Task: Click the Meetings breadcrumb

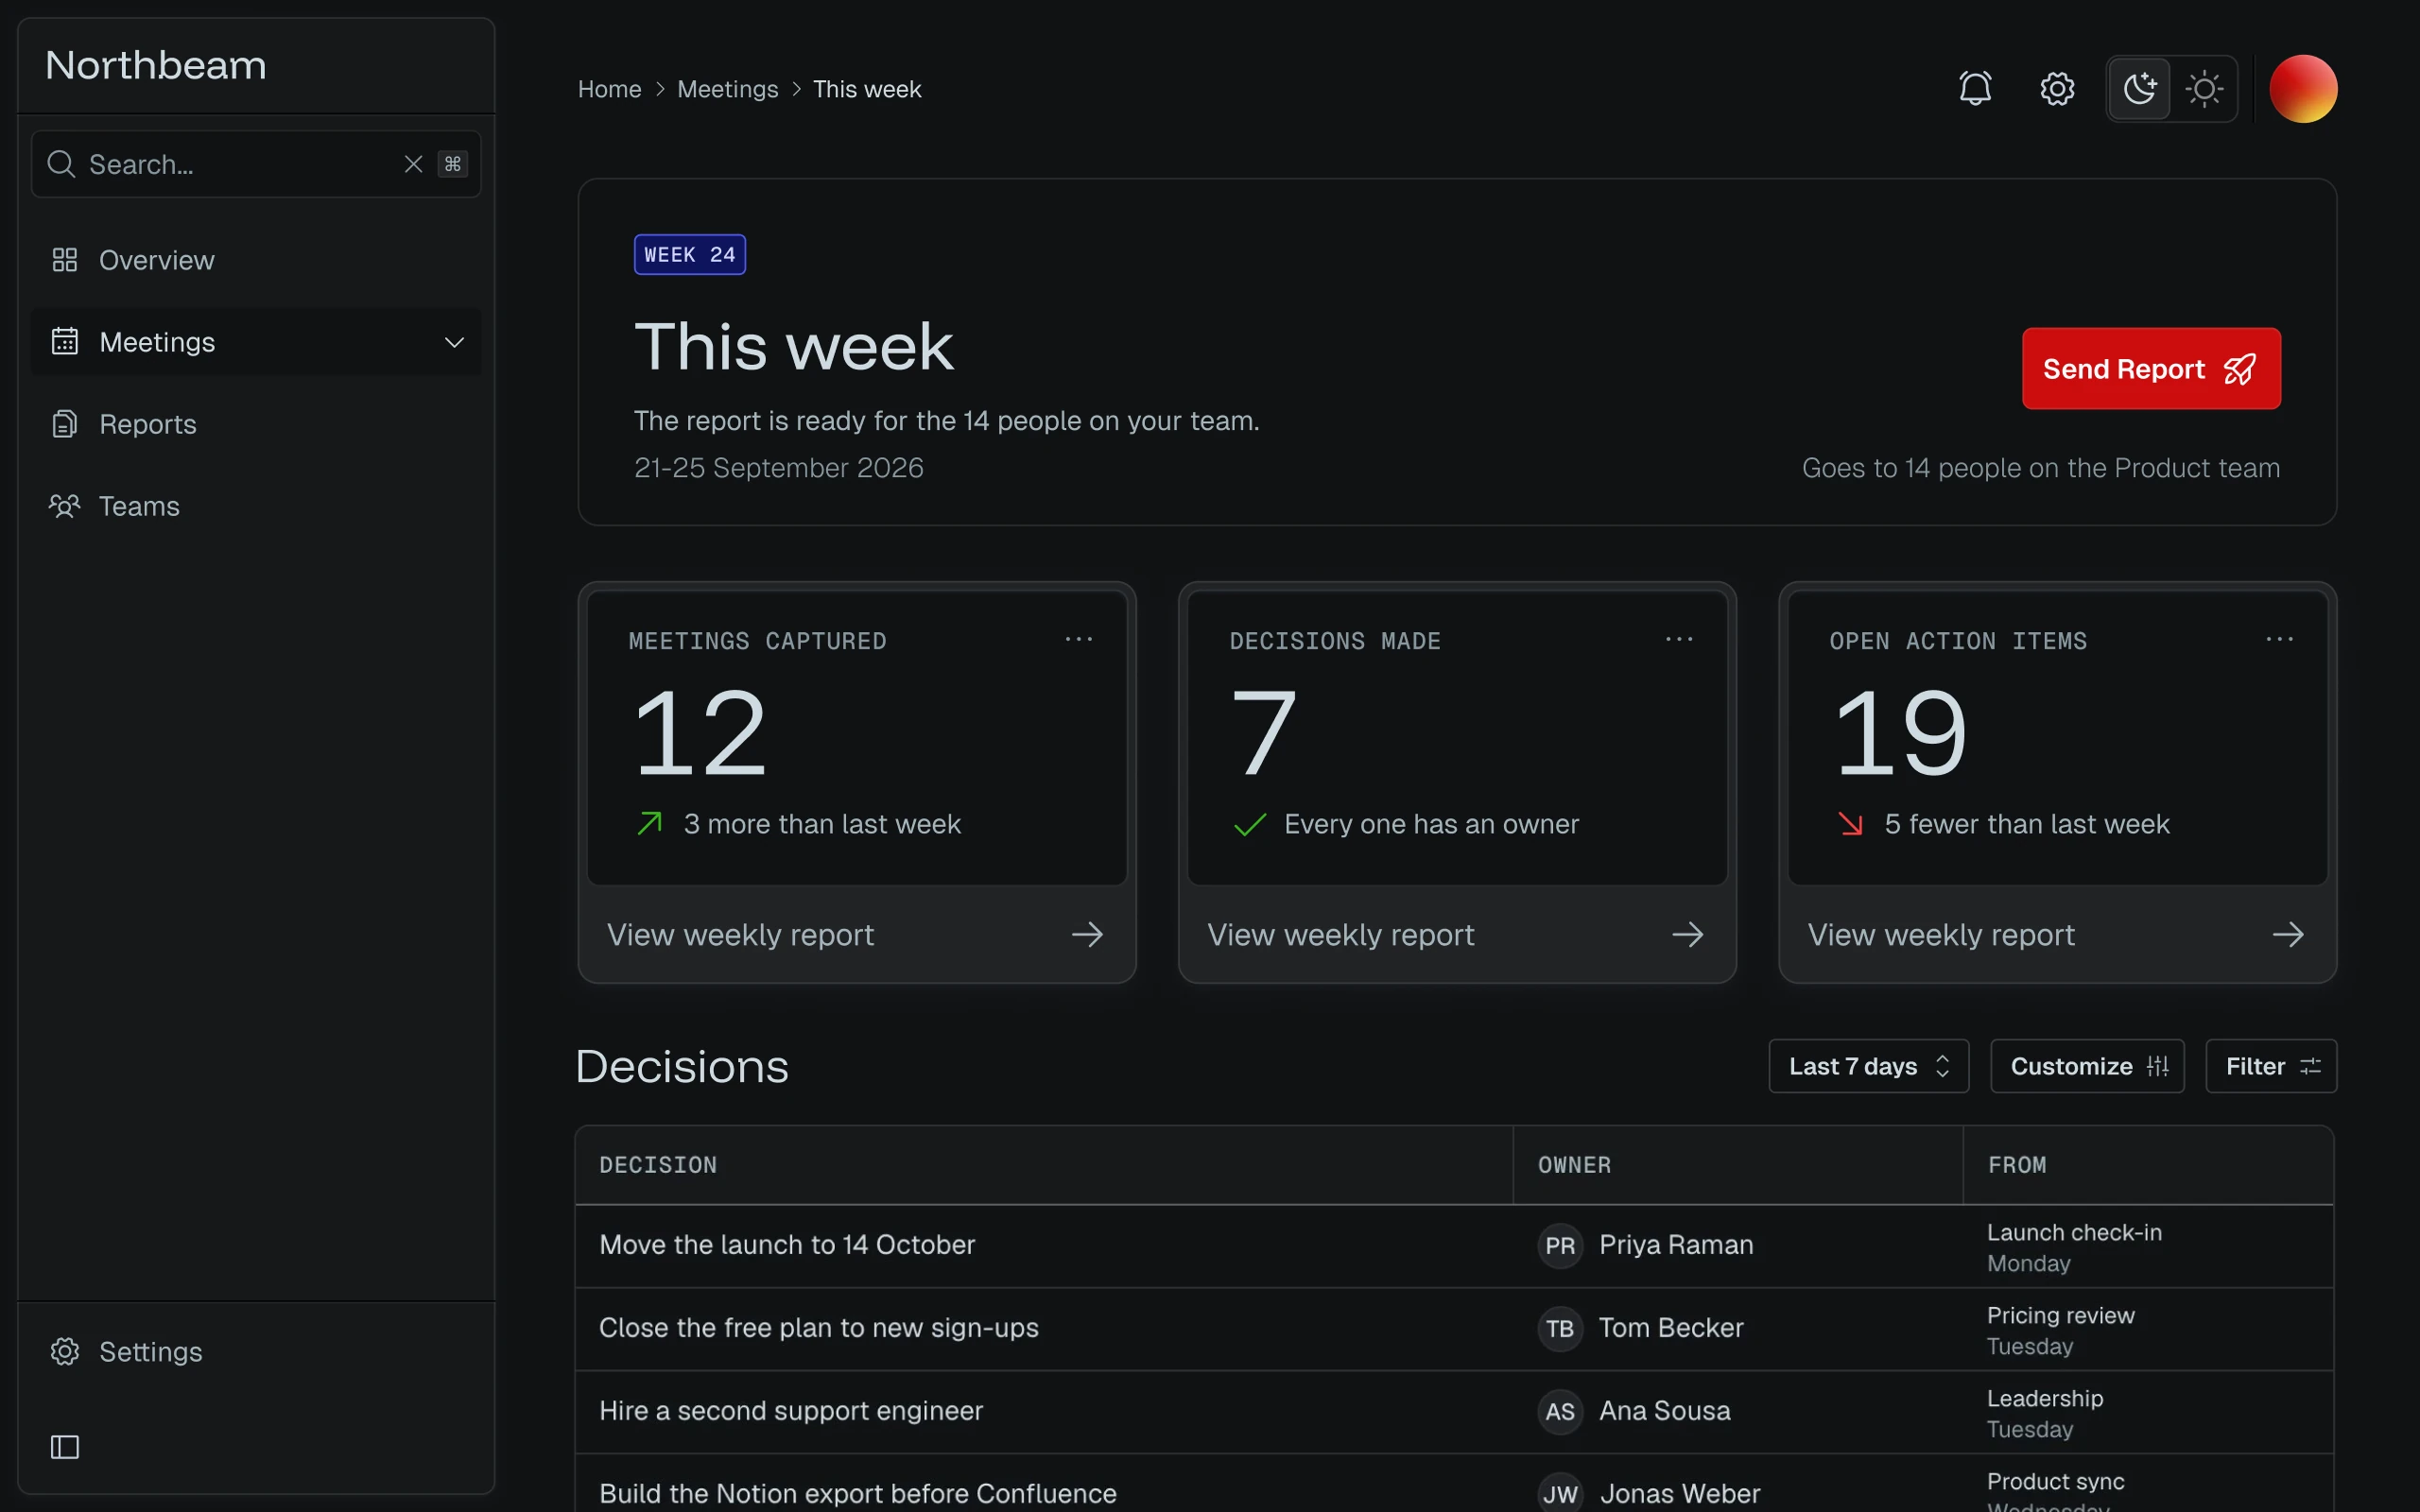Action: [727, 89]
